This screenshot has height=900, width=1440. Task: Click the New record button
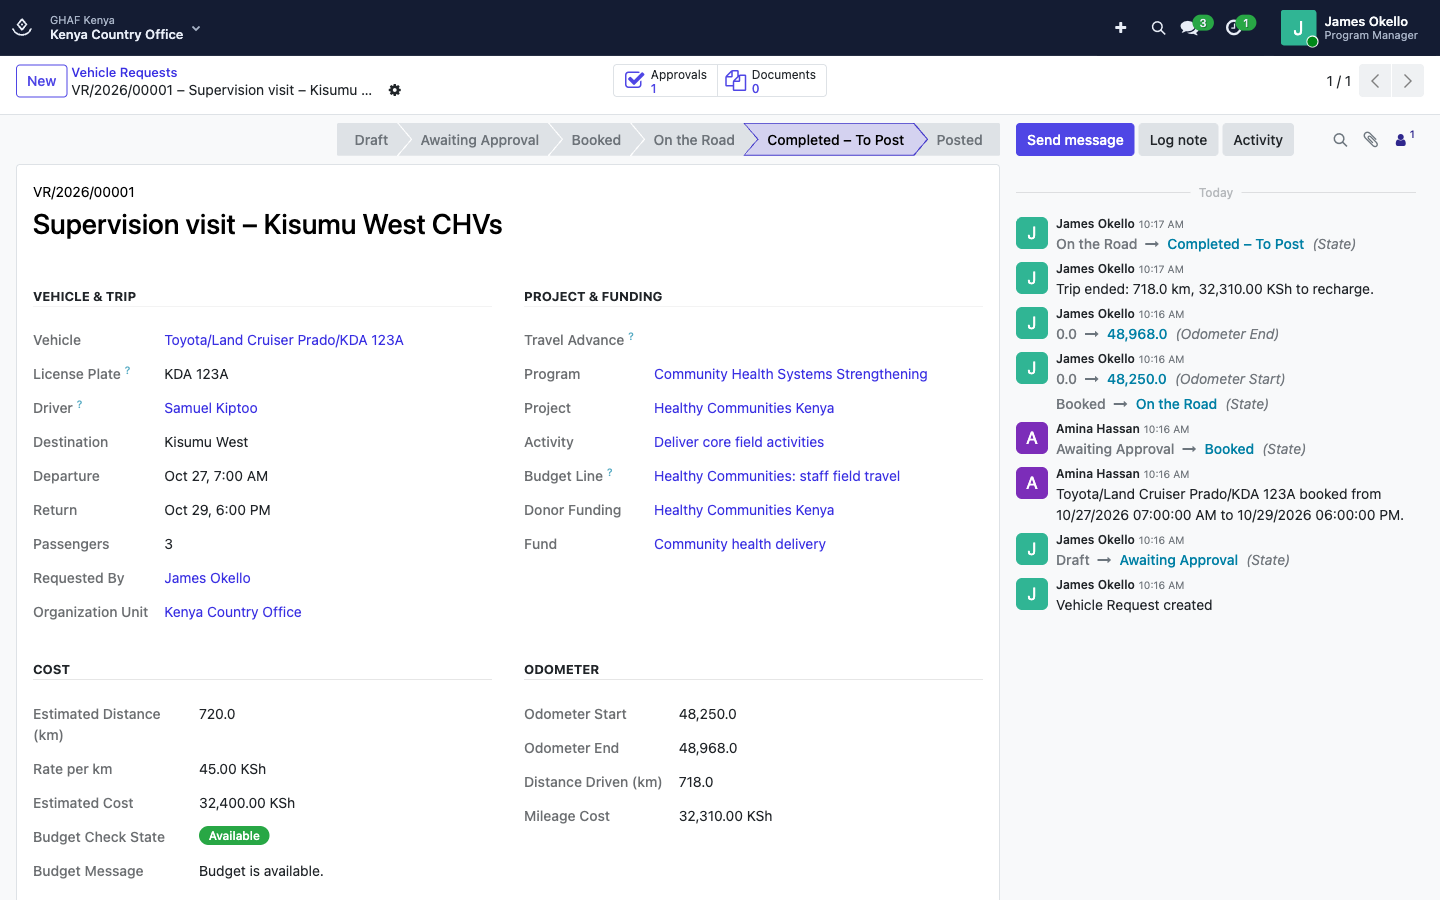tap(42, 81)
